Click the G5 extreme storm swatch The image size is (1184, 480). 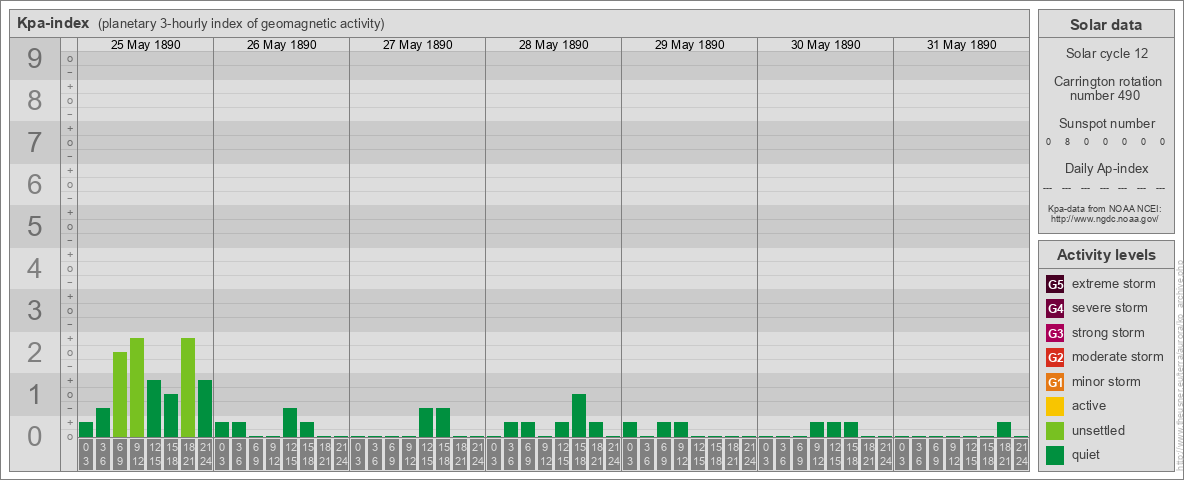click(1055, 284)
